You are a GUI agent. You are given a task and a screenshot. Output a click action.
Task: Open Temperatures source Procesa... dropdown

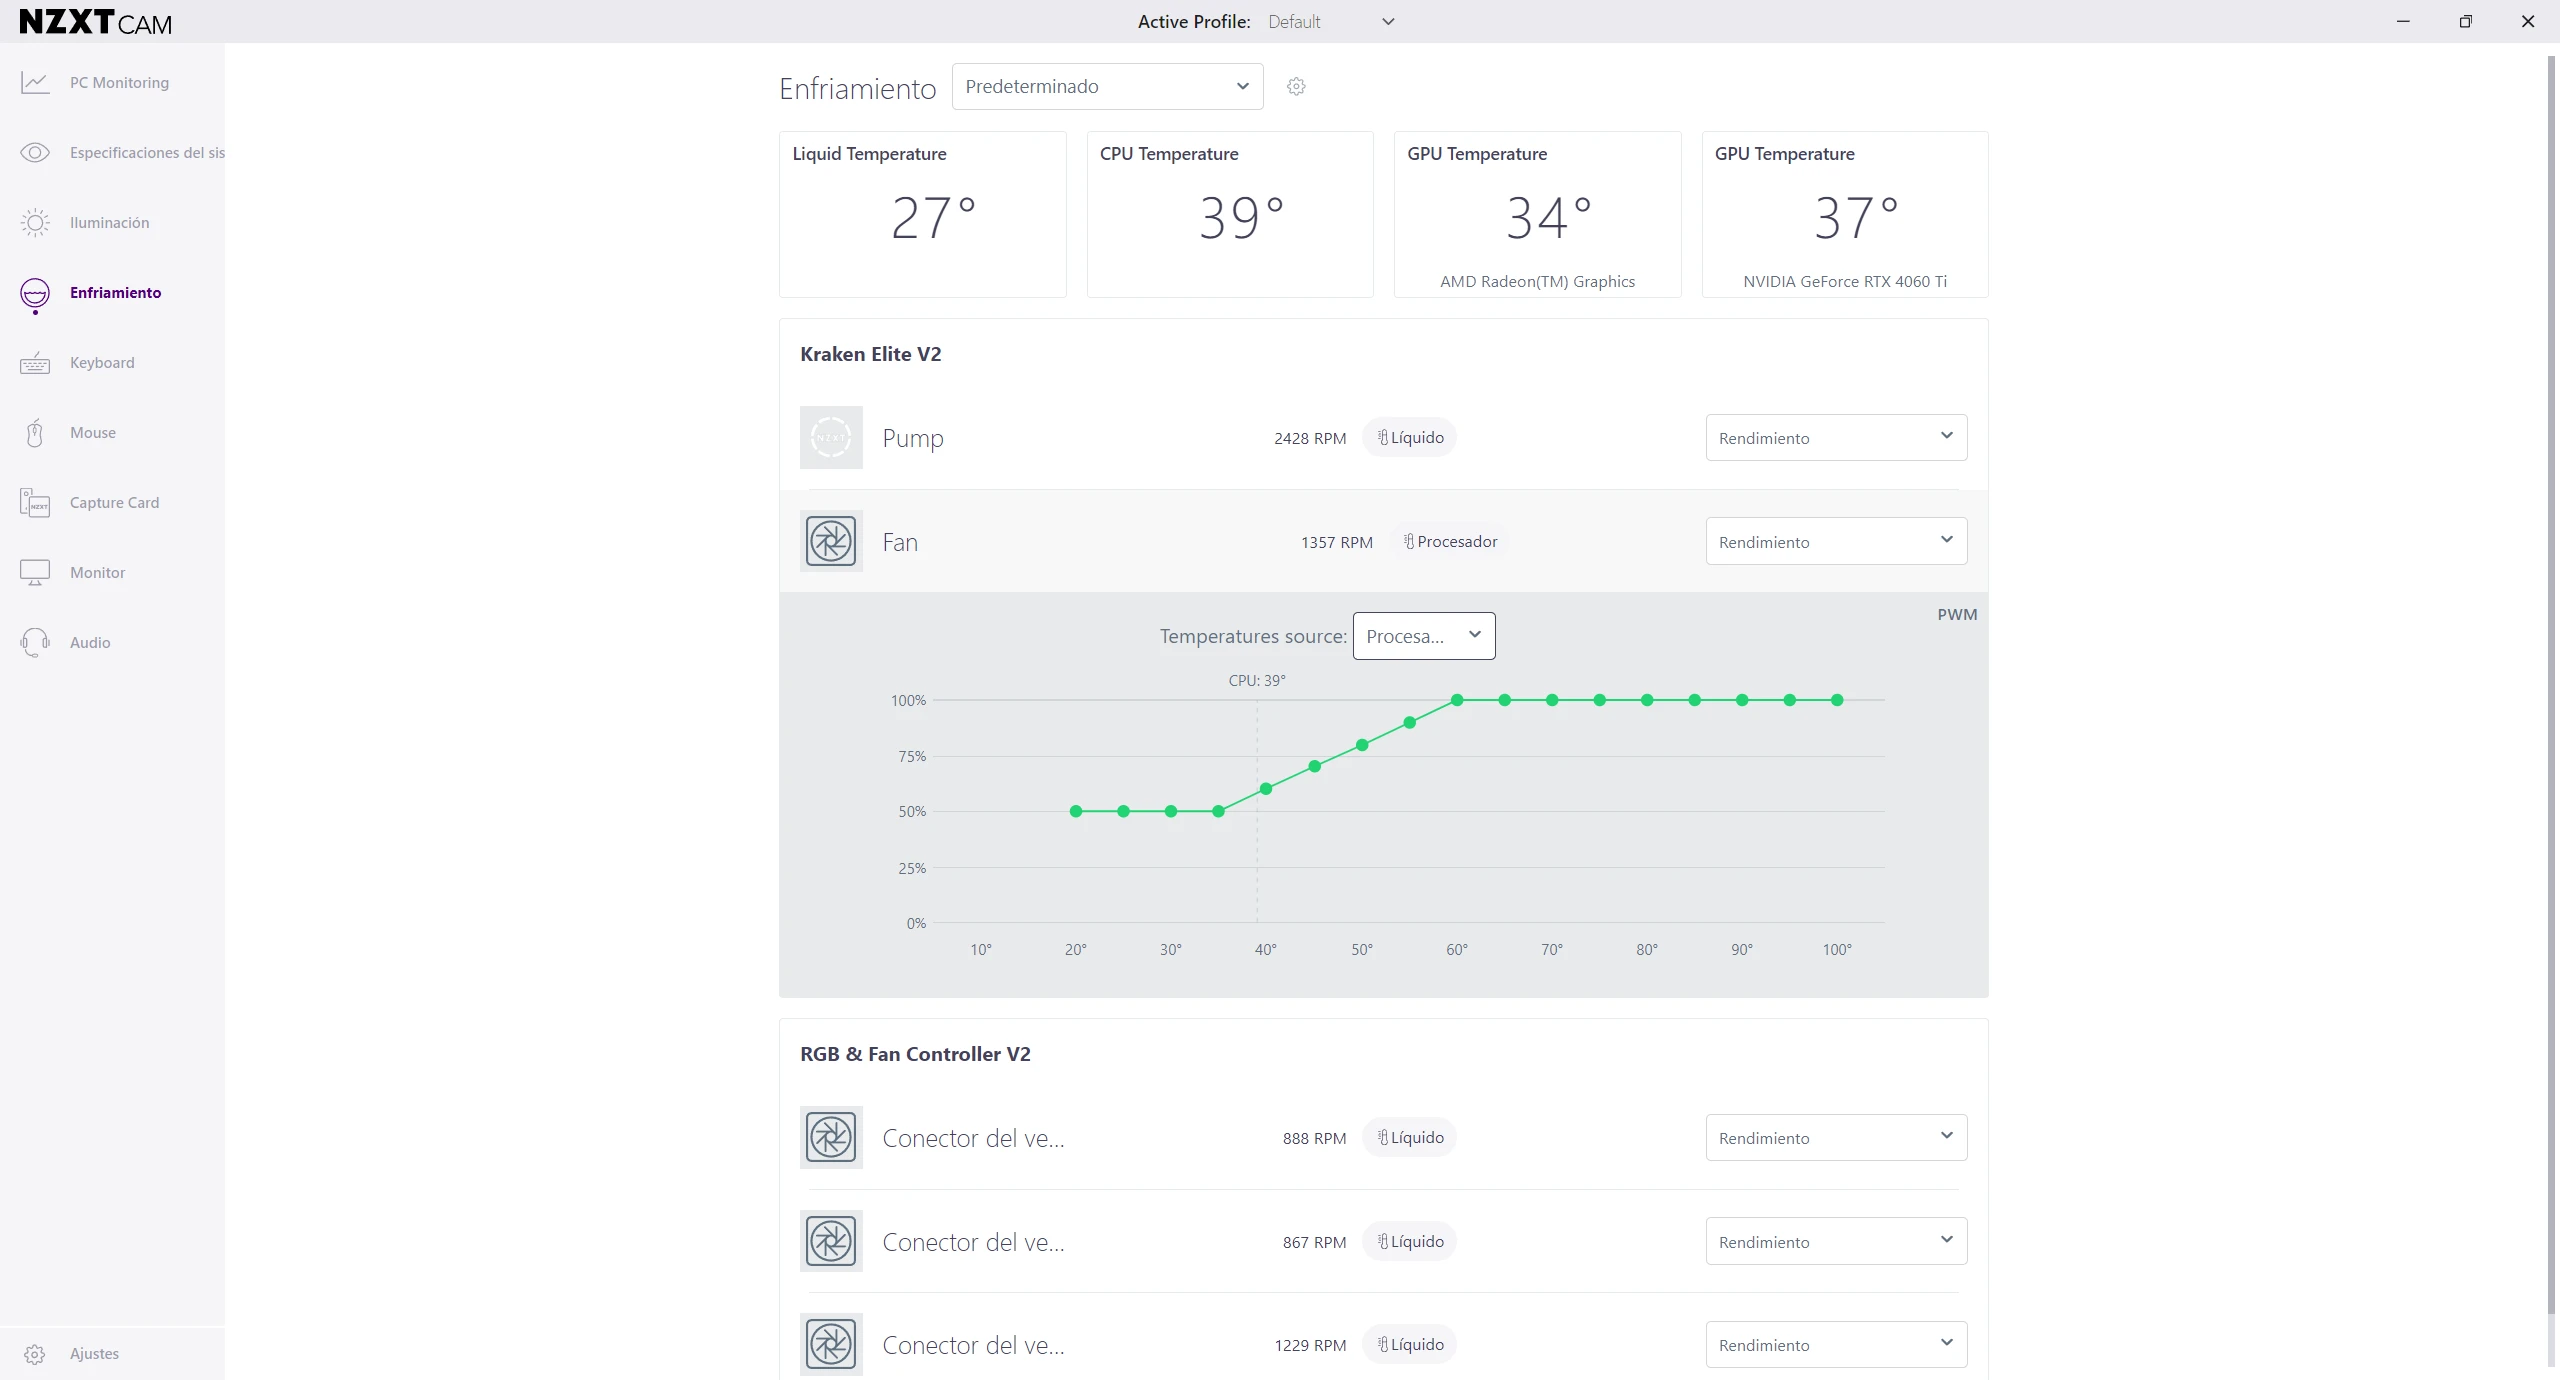[x=1424, y=636]
